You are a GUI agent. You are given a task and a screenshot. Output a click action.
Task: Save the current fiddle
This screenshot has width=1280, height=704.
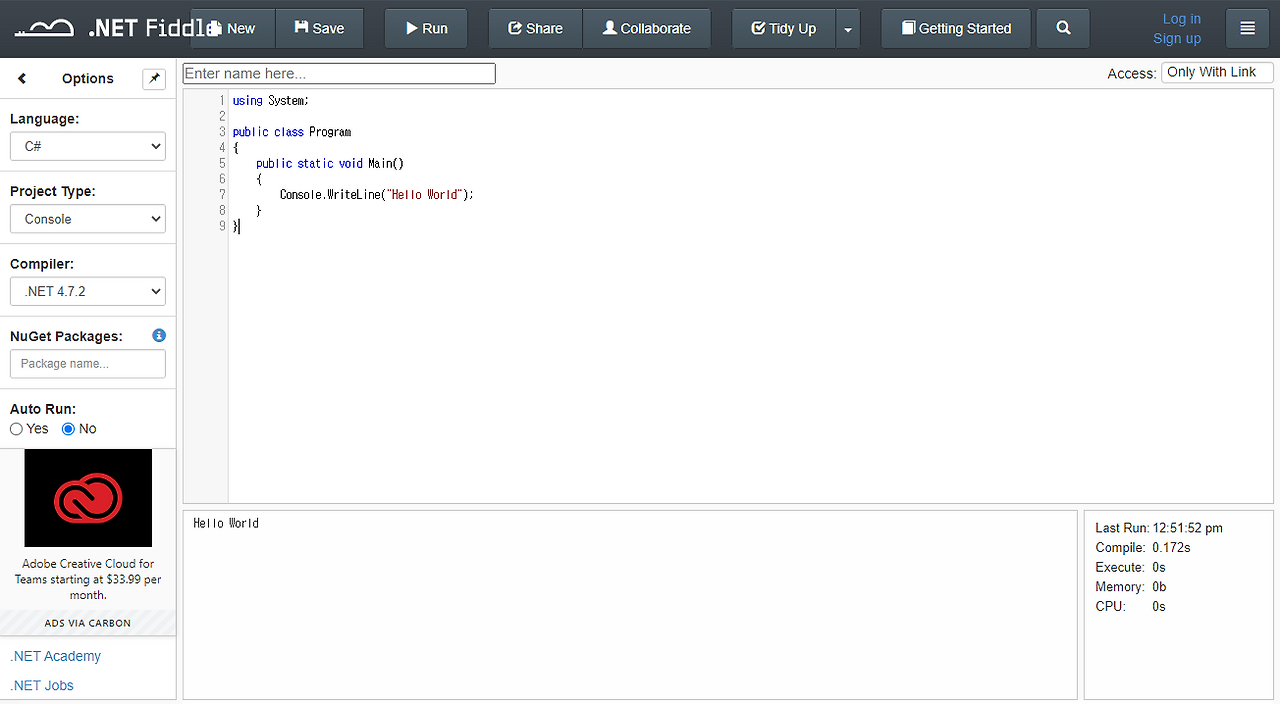pyautogui.click(x=319, y=27)
